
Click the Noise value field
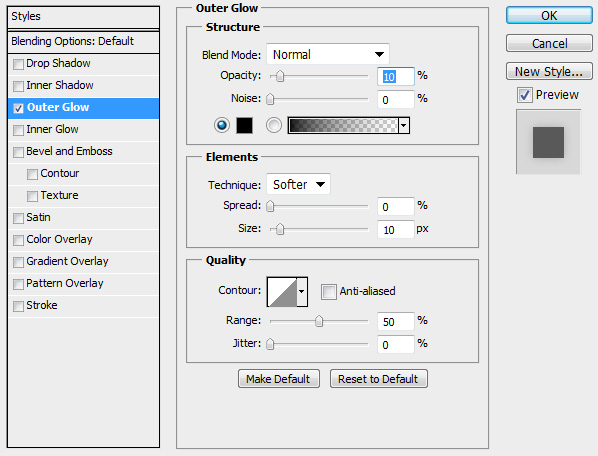tap(395, 100)
